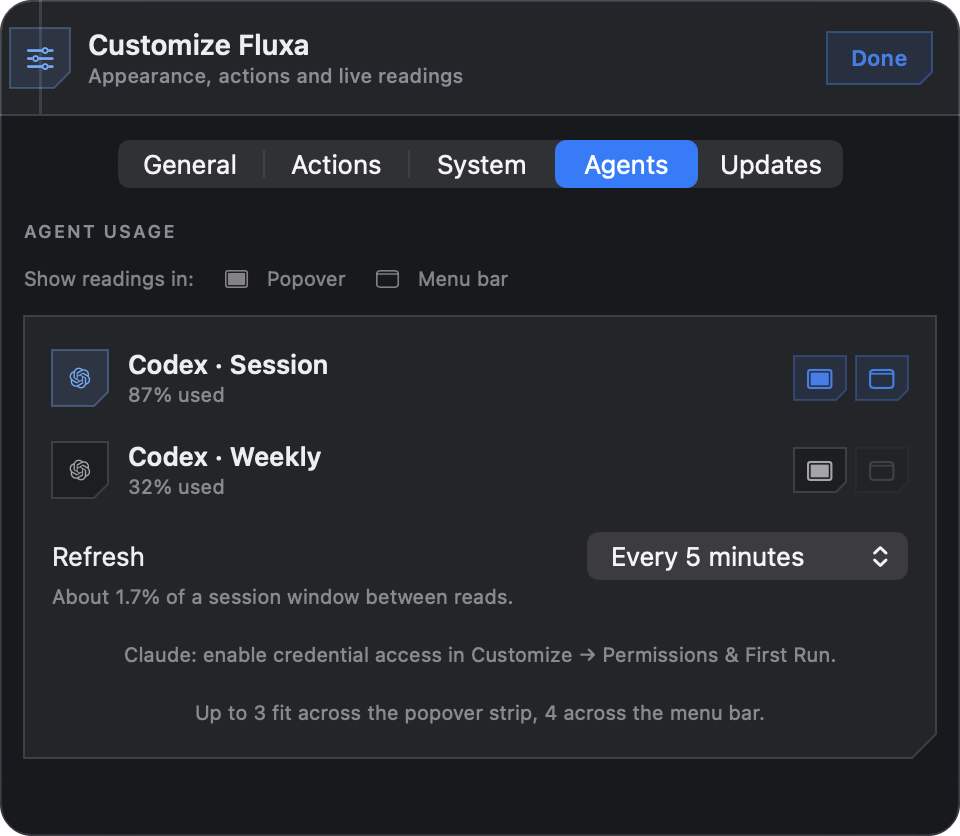Click the Codex Session OpenAI logo icon
The height and width of the screenshot is (836, 960).
(x=80, y=378)
